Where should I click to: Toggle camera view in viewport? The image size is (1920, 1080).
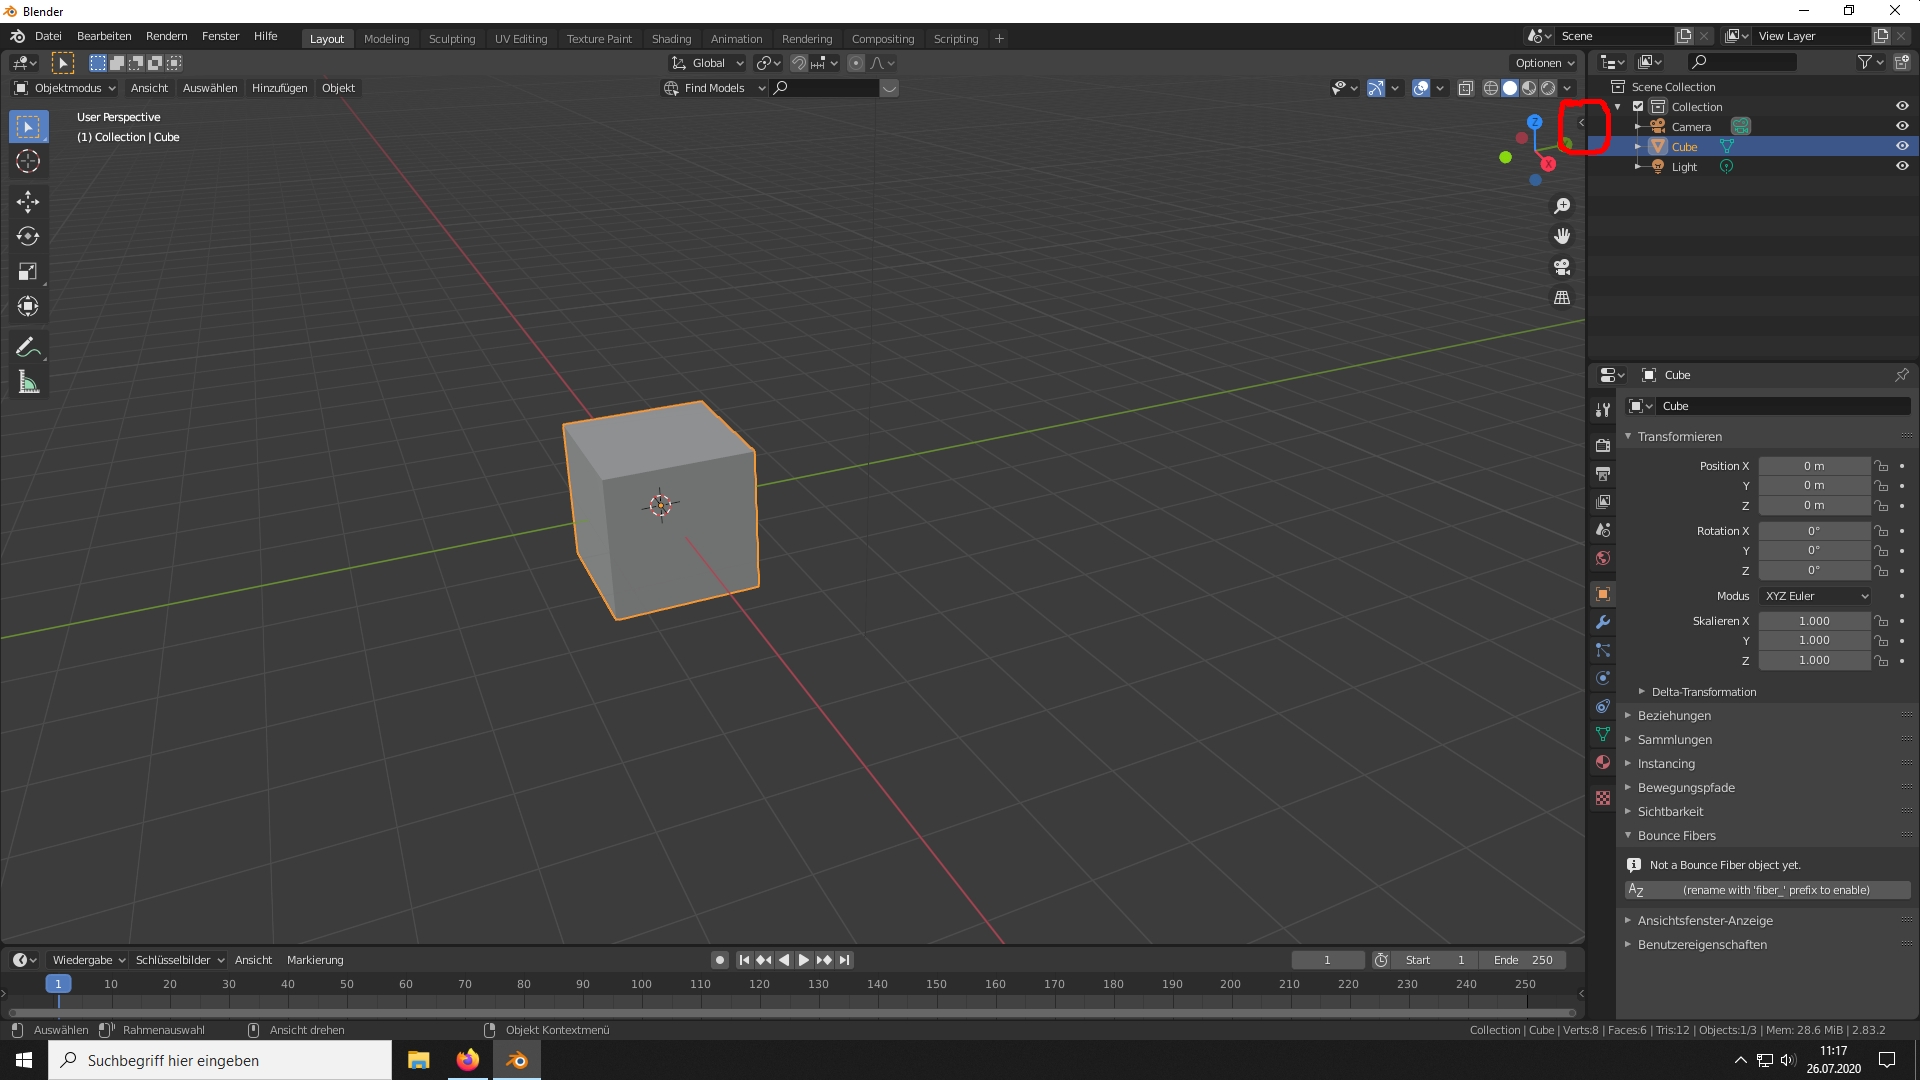click(1562, 267)
